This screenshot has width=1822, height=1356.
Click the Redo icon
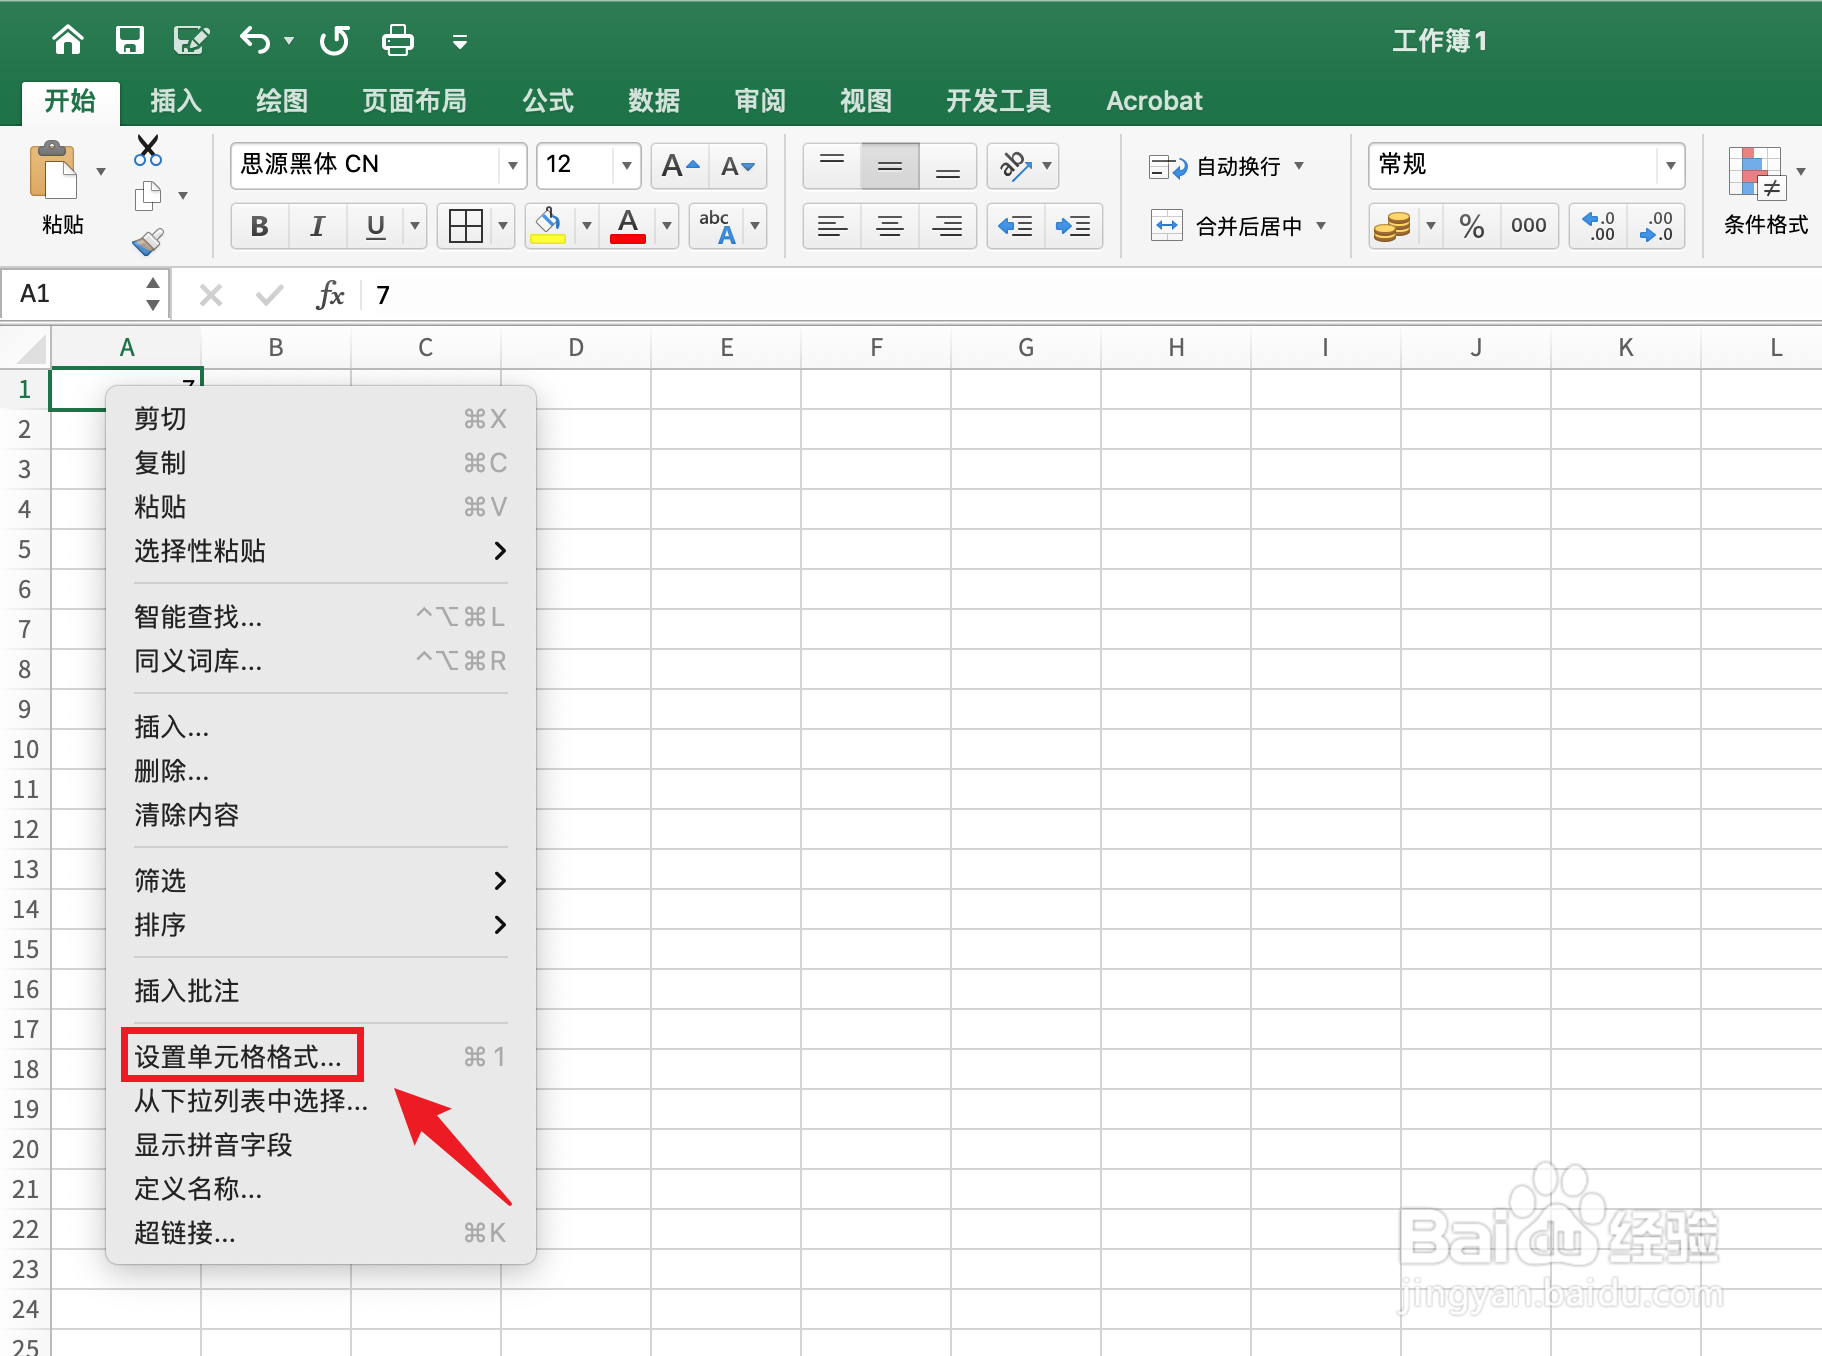click(x=335, y=40)
